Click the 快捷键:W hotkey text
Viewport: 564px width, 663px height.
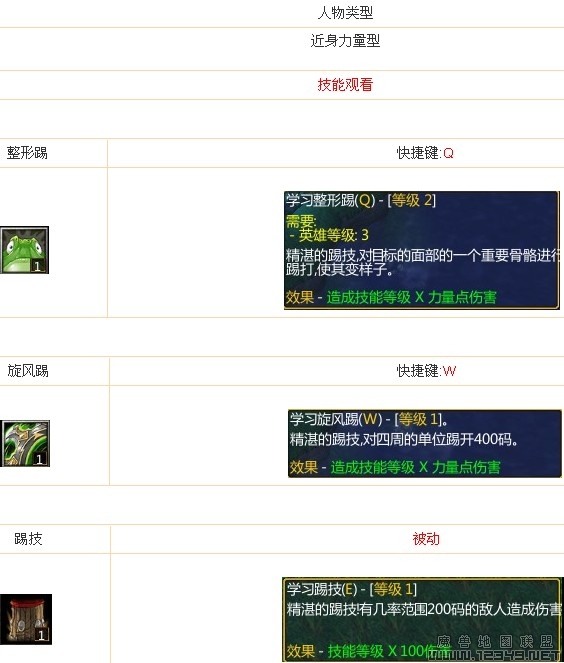click(x=426, y=371)
